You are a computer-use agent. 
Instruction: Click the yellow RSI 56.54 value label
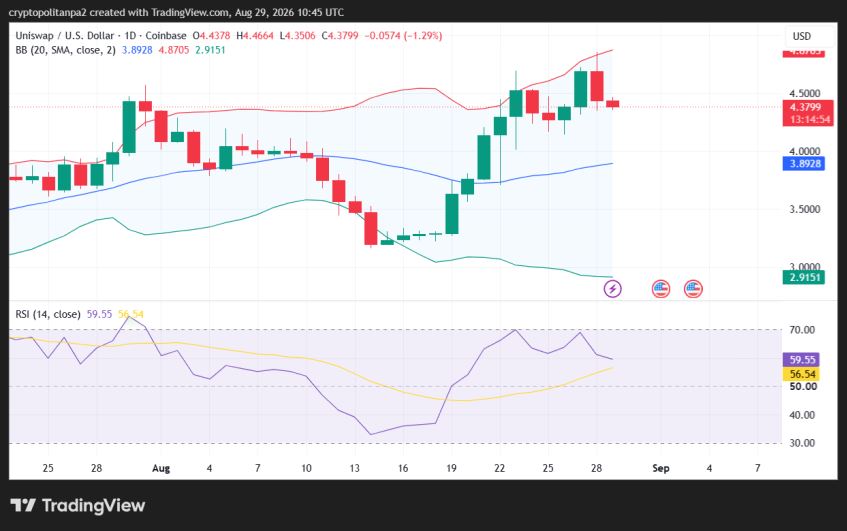pyautogui.click(x=801, y=374)
